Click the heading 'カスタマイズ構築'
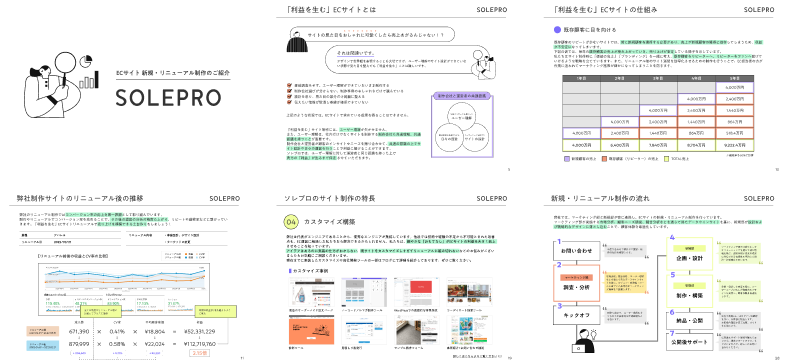This screenshot has height=364, width=800. [x=330, y=223]
